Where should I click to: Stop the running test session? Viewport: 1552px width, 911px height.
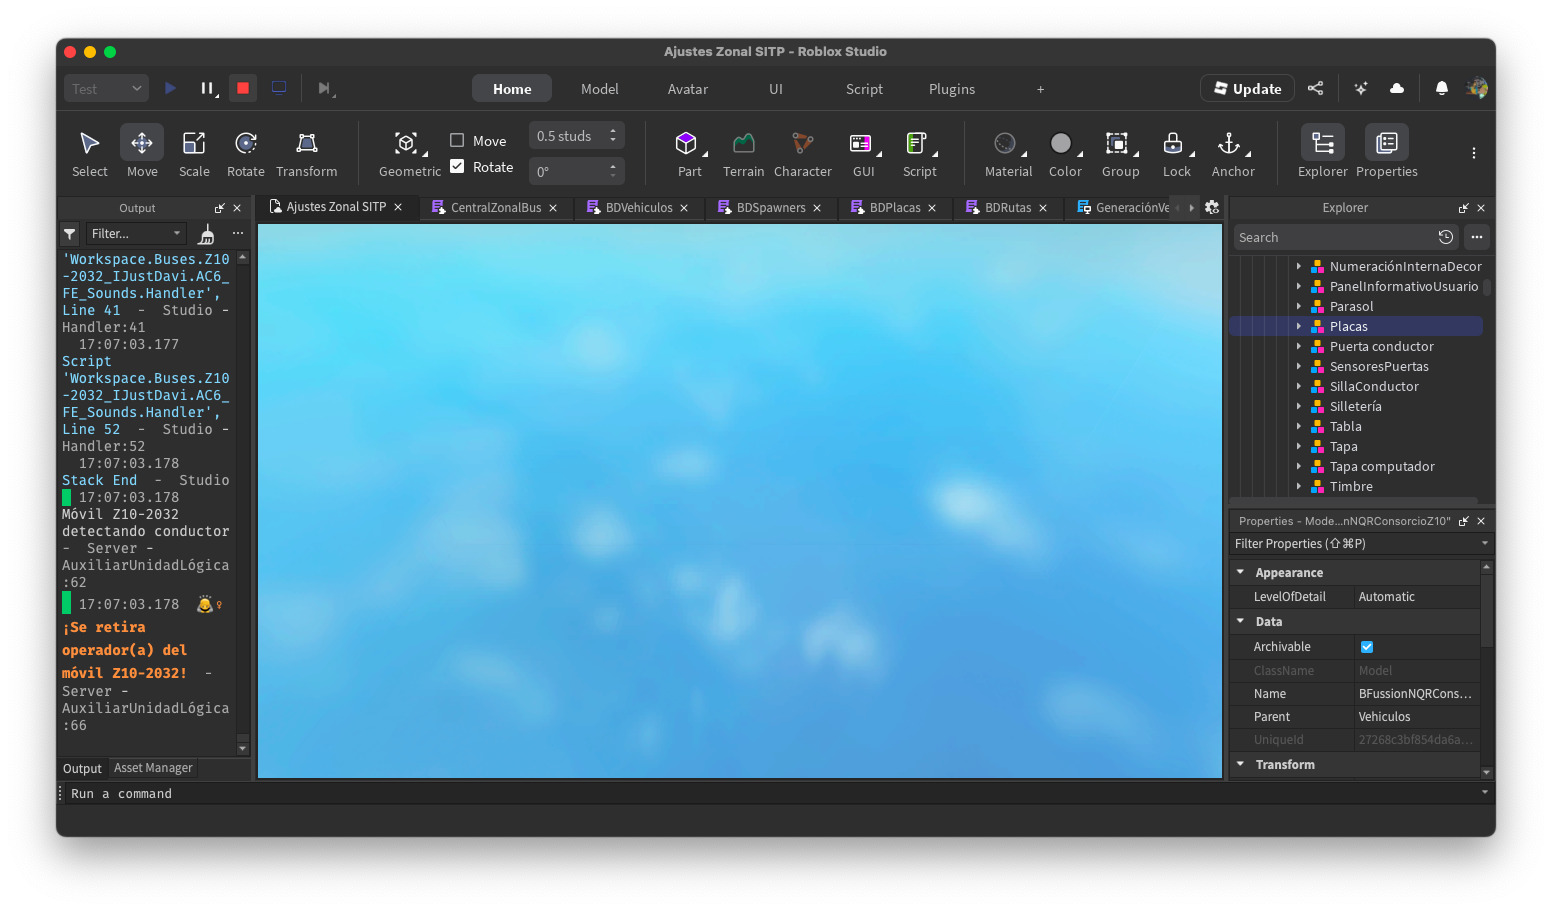point(243,88)
